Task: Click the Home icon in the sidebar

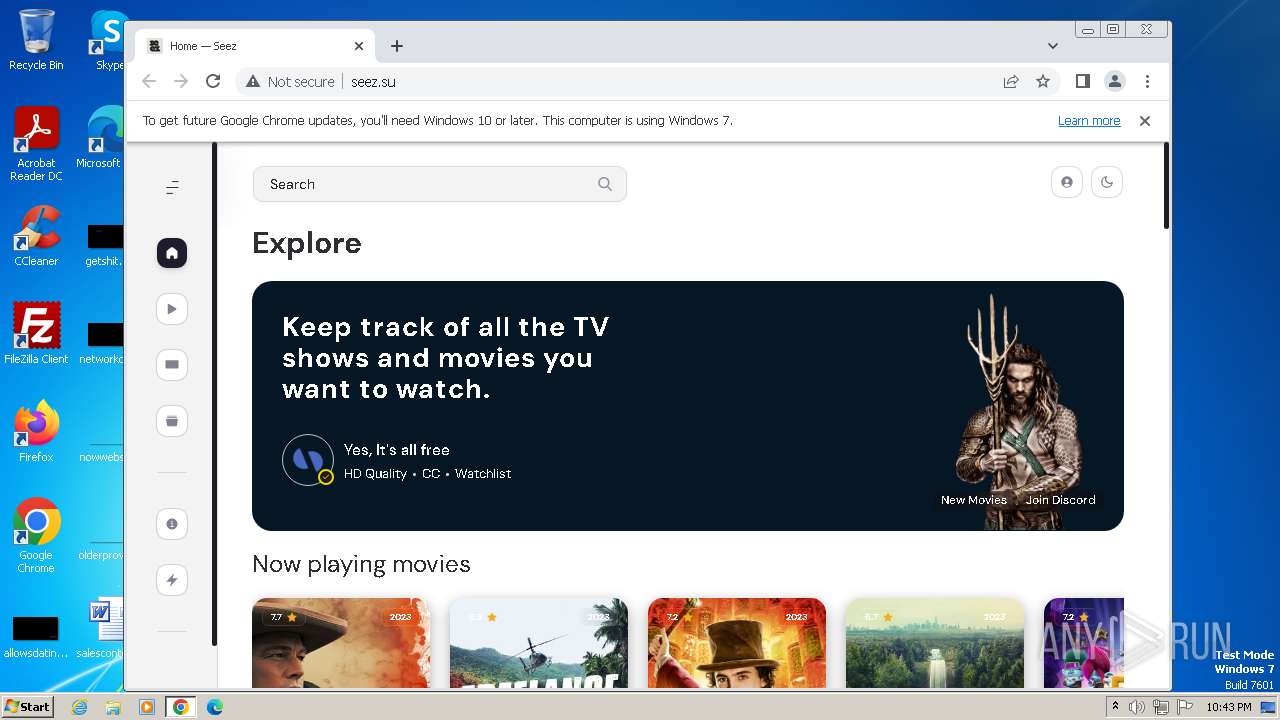Action: coord(172,253)
